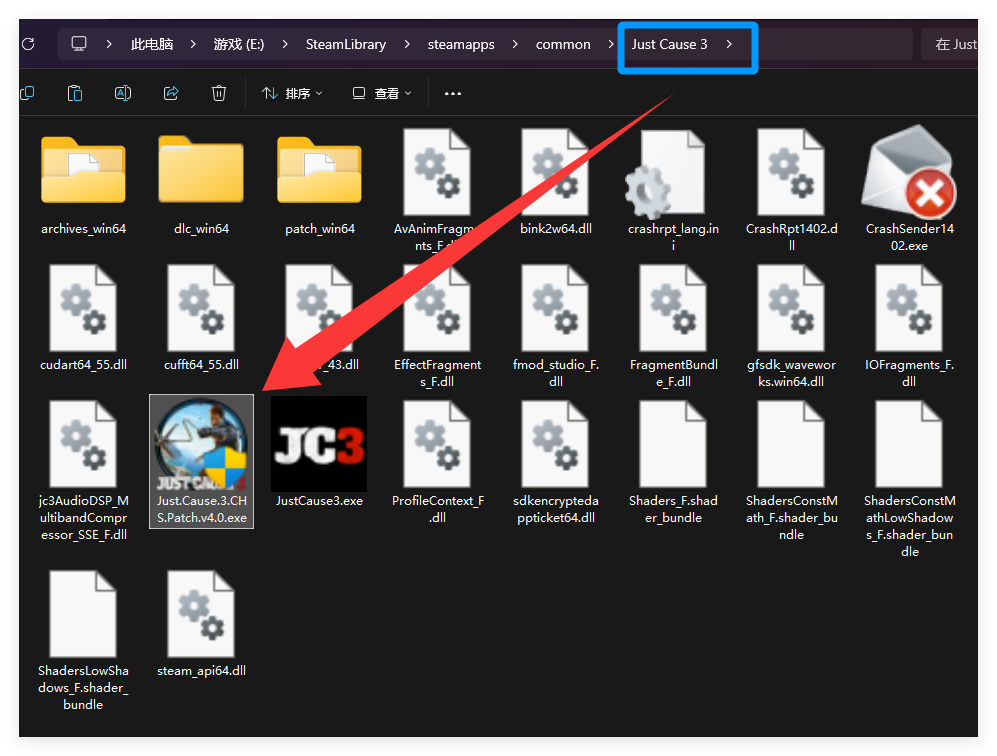Click the delete trash icon

click(x=219, y=93)
